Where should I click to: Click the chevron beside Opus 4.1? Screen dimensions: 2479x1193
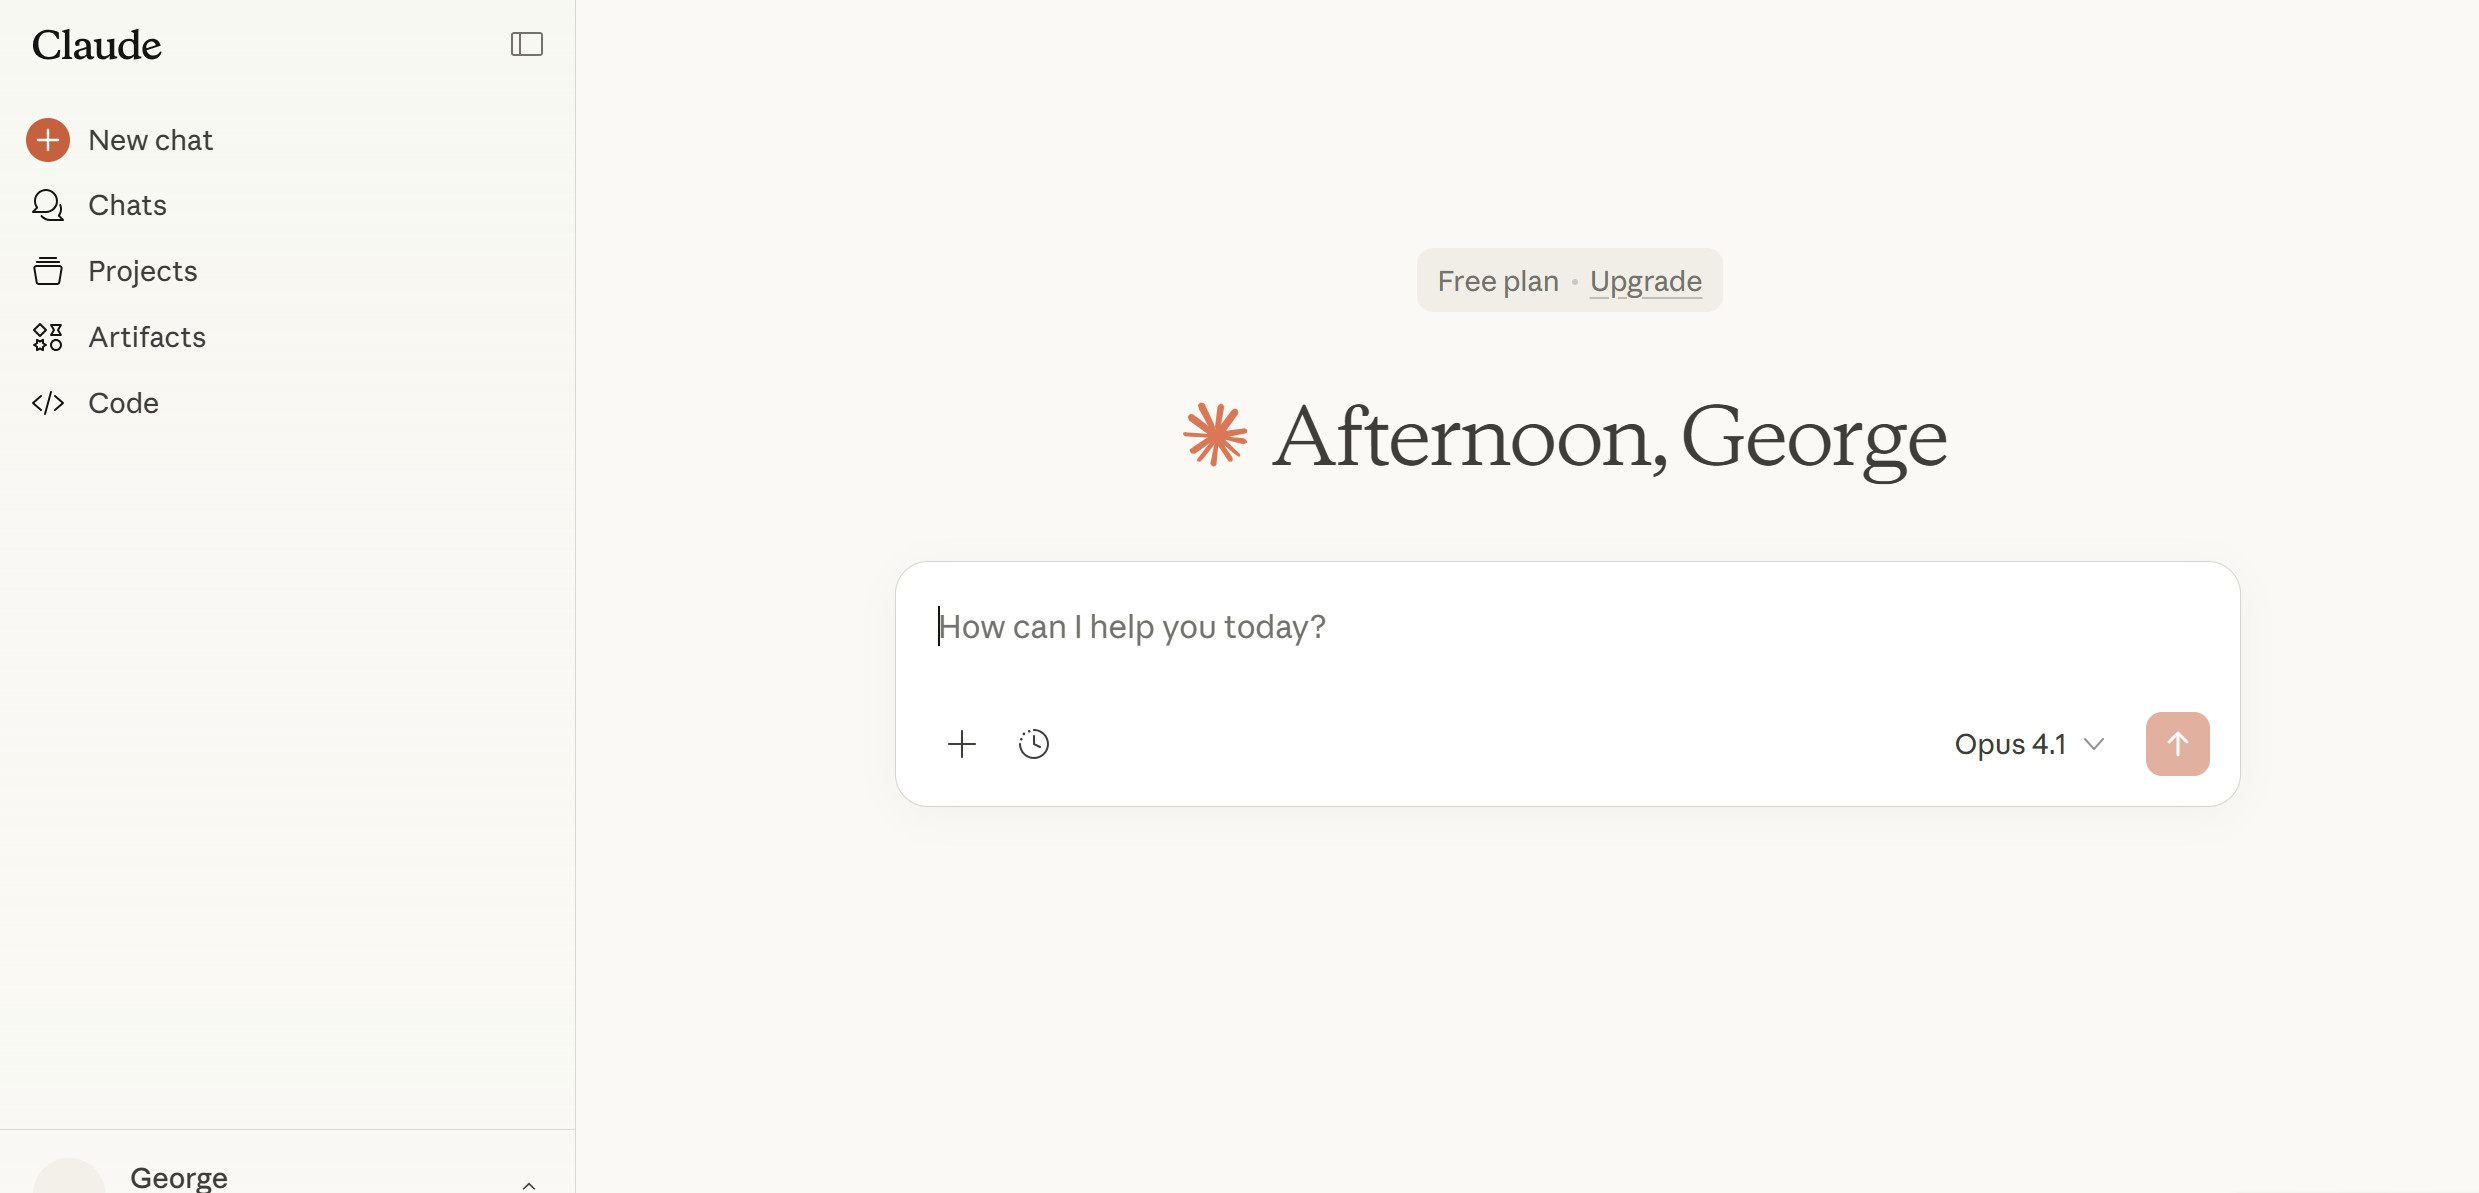(x=2094, y=744)
